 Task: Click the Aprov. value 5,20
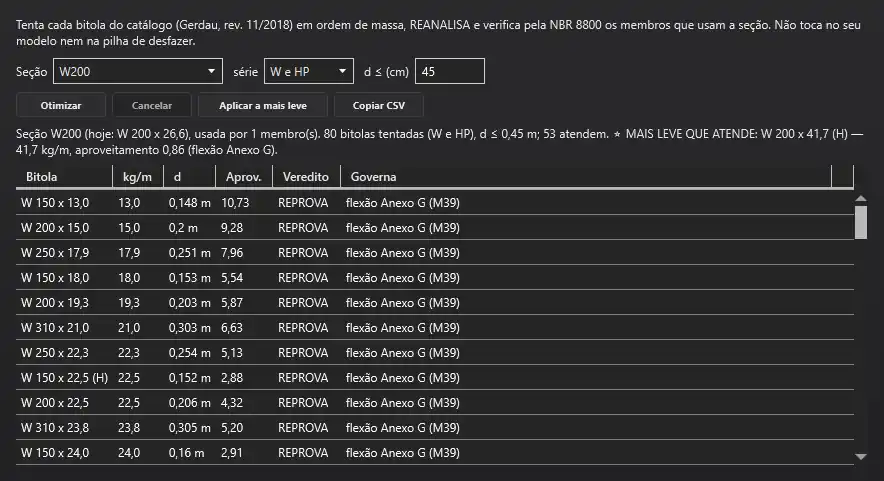[x=232, y=428]
